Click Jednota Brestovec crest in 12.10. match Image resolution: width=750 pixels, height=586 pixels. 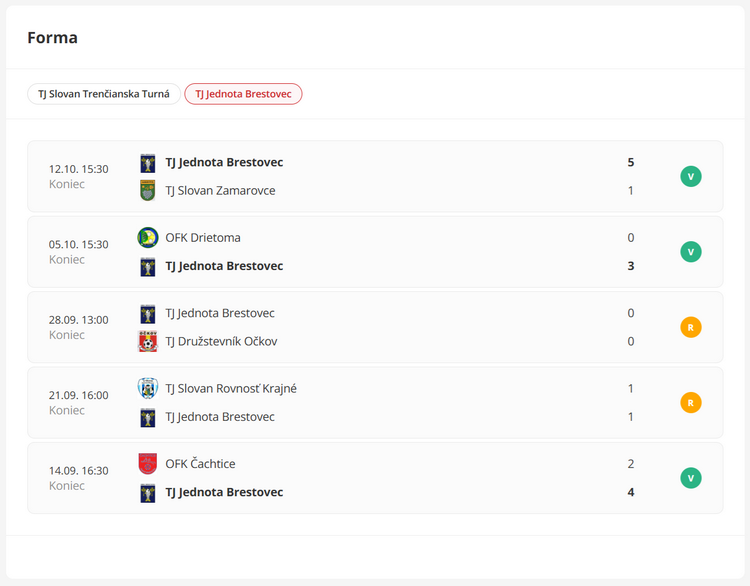click(148, 162)
